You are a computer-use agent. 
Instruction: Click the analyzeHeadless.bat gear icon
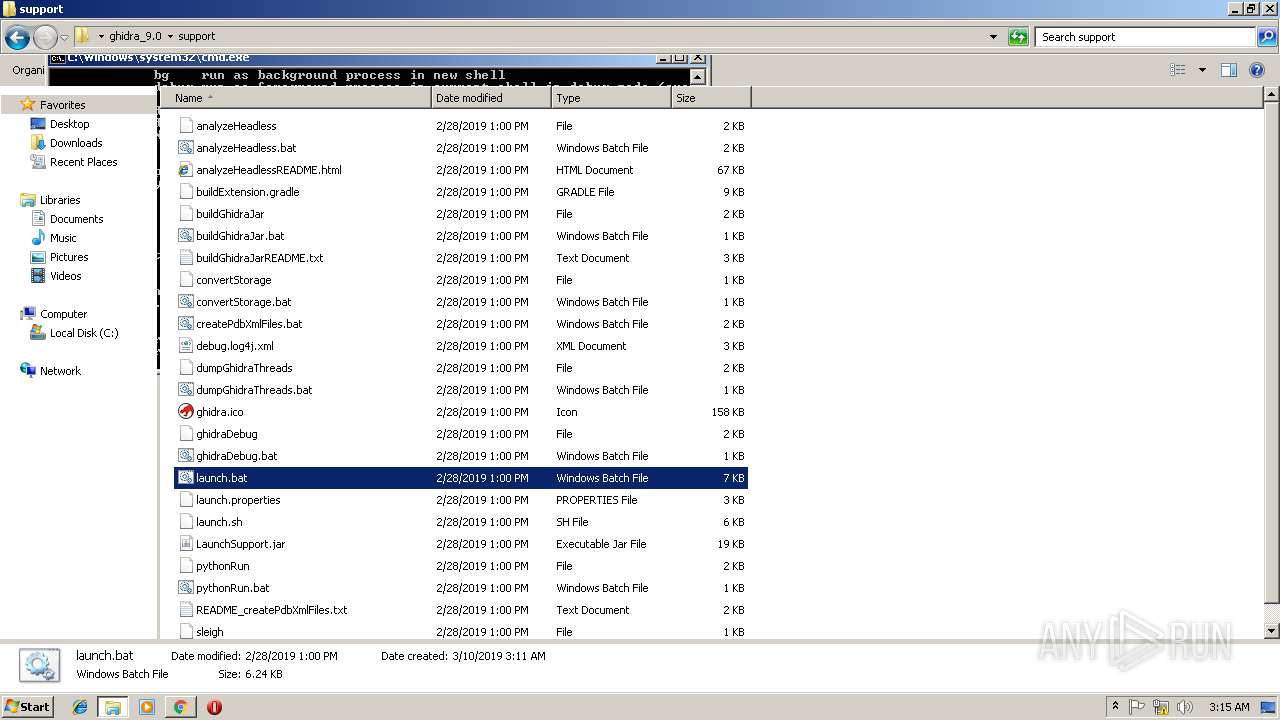coord(185,148)
